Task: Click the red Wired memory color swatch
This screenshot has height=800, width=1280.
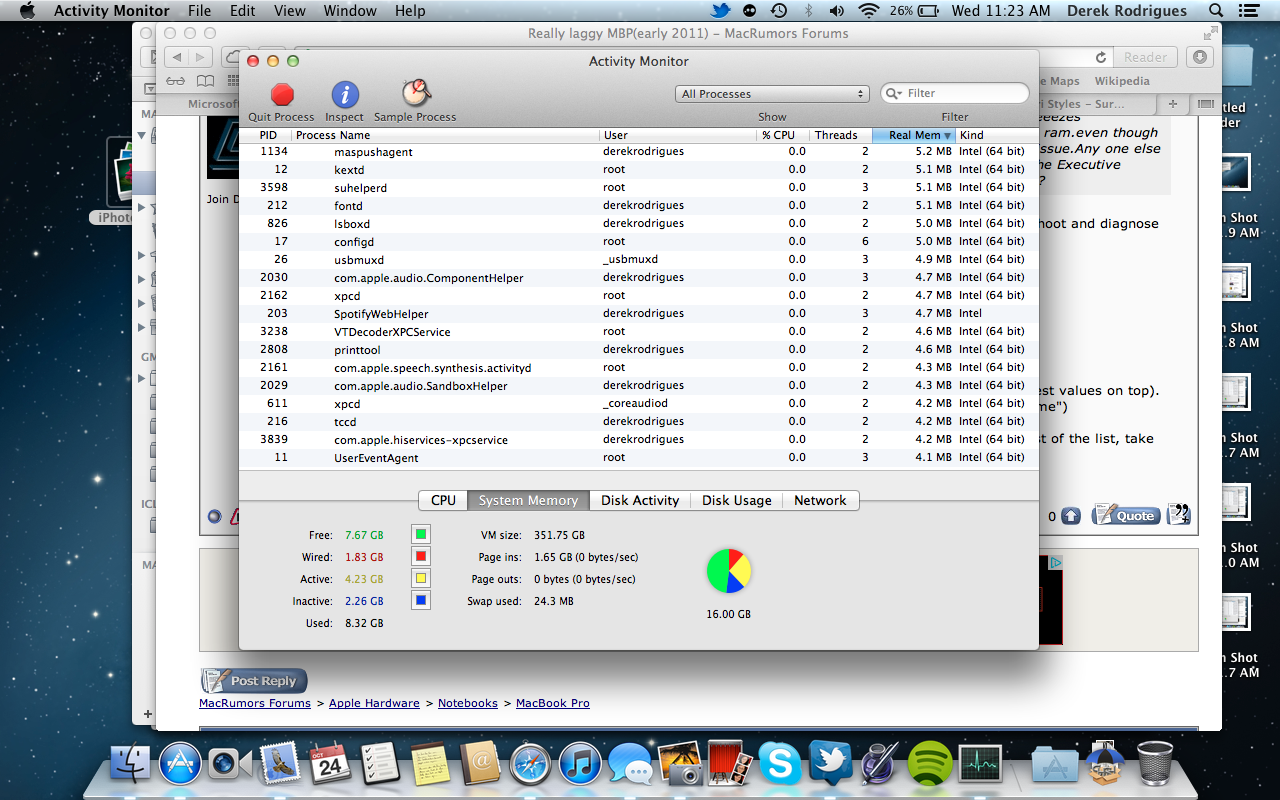Action: tap(421, 557)
